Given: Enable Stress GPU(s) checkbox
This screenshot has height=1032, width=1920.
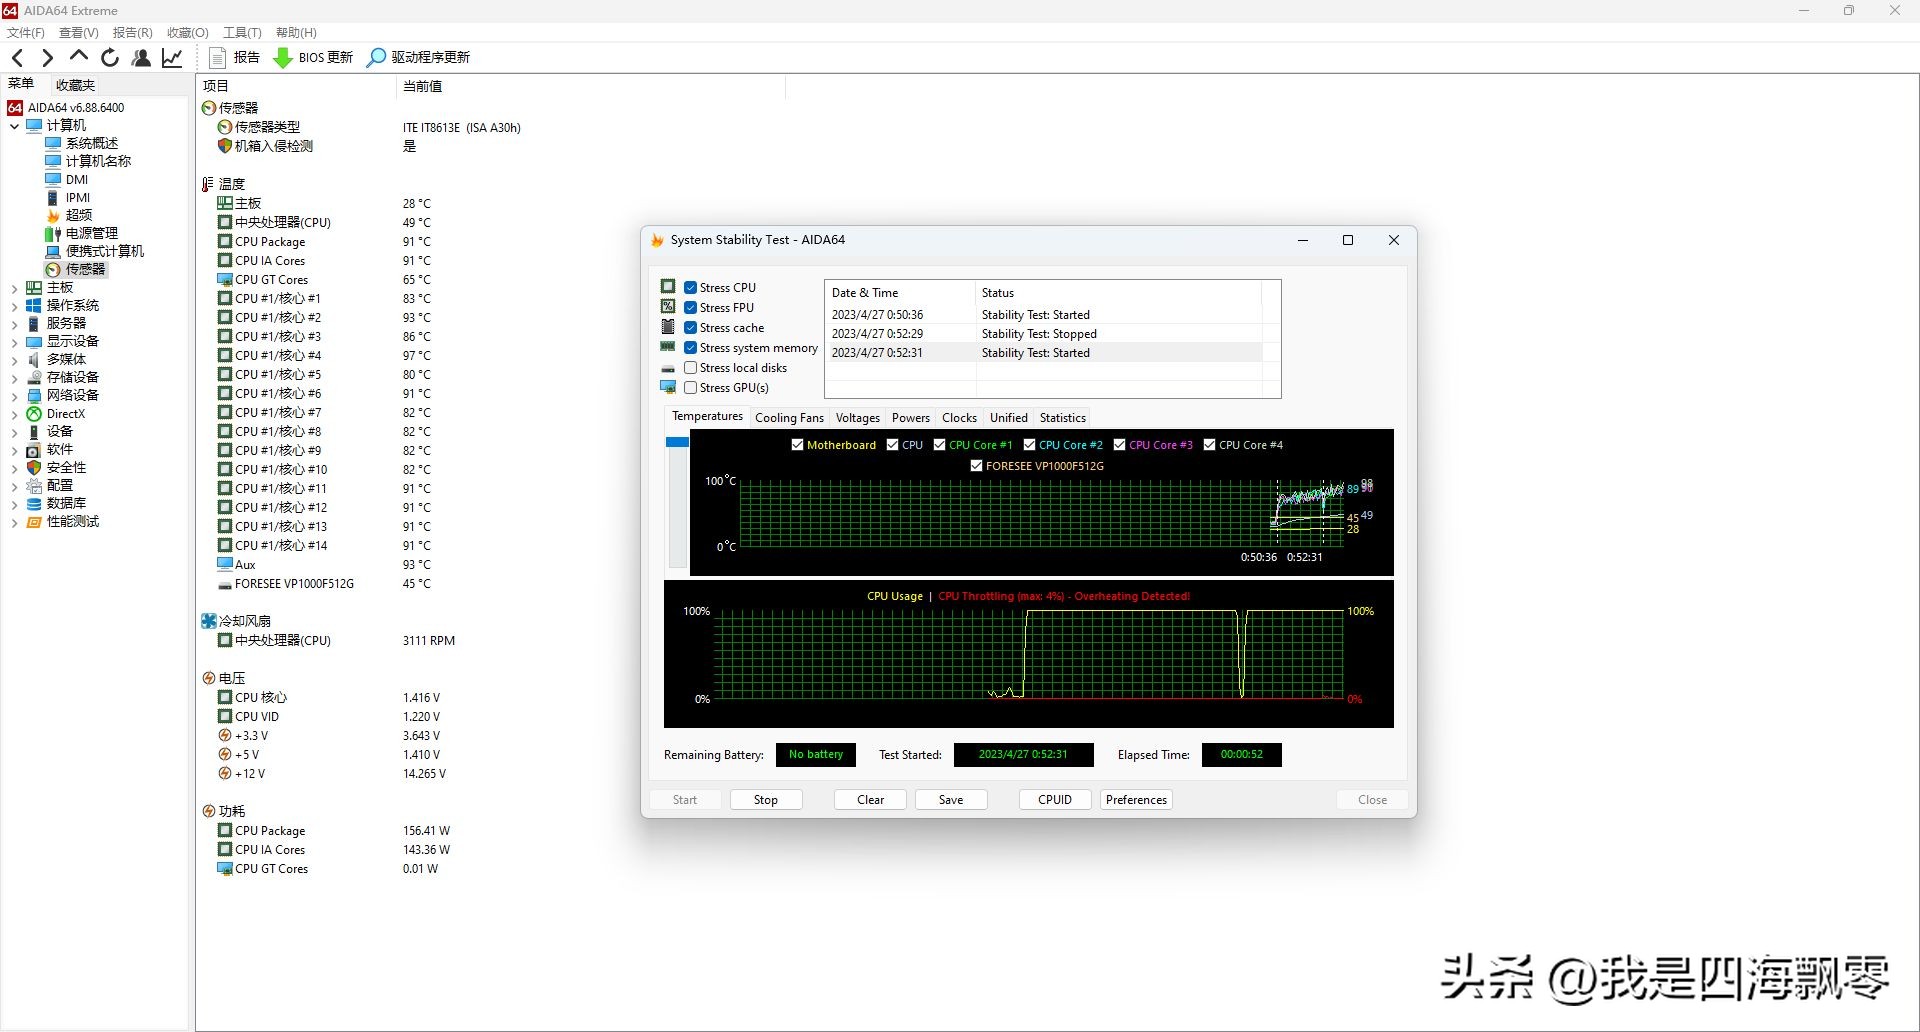Looking at the screenshot, I should click(691, 388).
